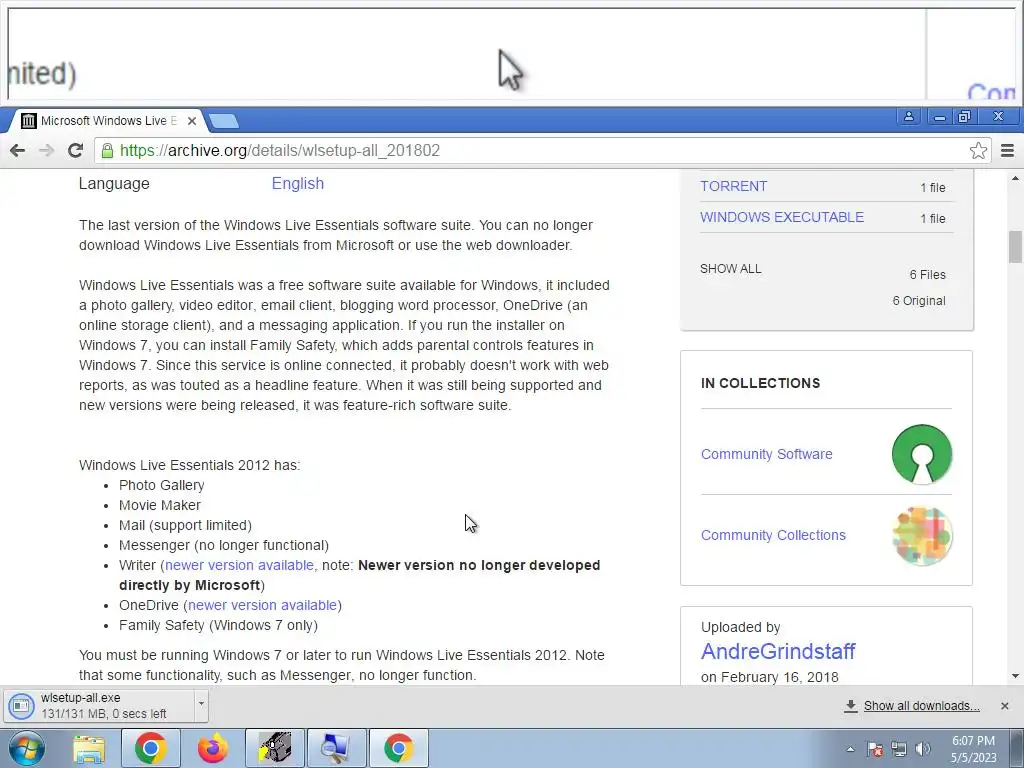Click the network status tray icon
This screenshot has width=1024, height=768.
point(899,749)
